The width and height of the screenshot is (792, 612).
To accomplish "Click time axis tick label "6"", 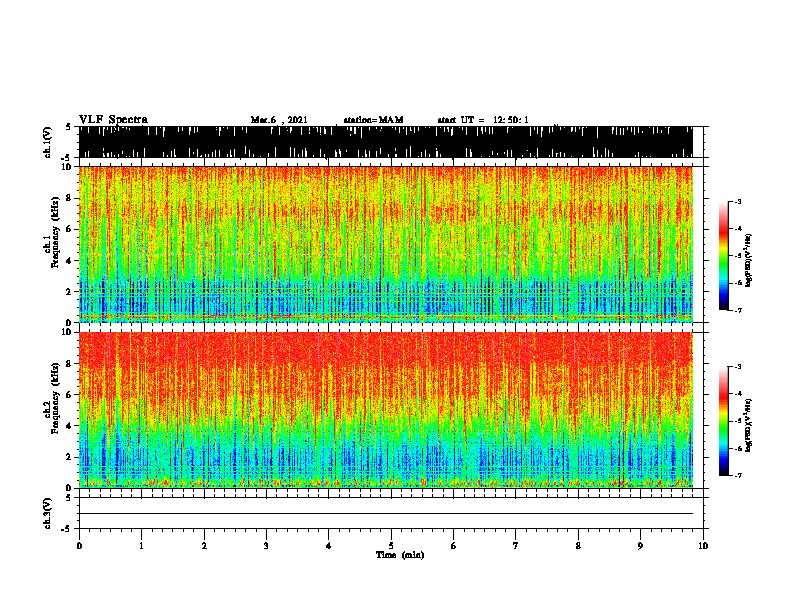I will point(454,546).
